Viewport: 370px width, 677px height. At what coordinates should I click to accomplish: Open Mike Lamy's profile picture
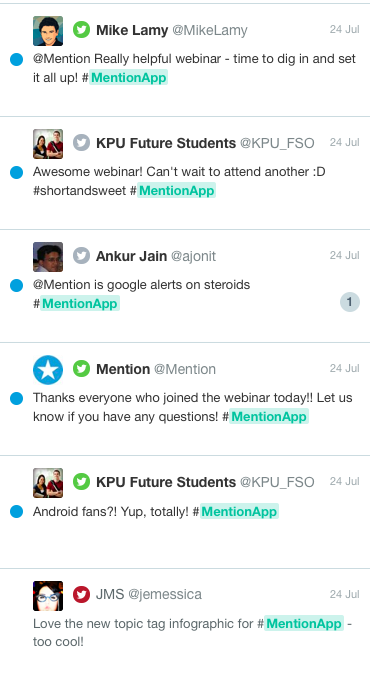[x=48, y=31]
